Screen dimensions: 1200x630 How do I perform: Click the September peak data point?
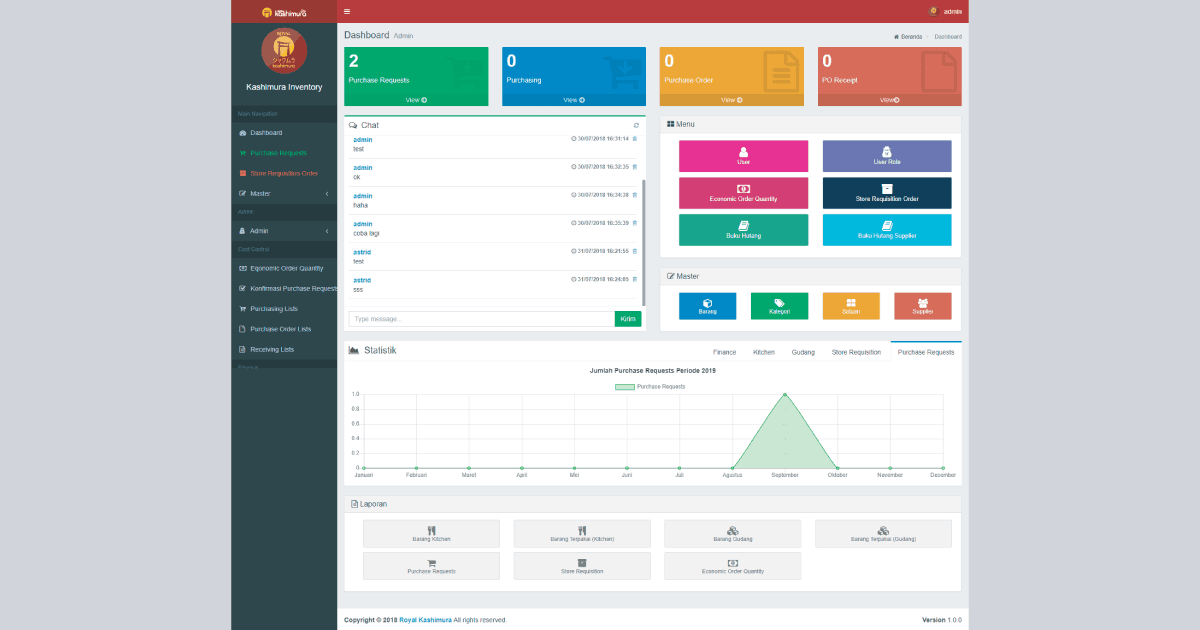[785, 394]
